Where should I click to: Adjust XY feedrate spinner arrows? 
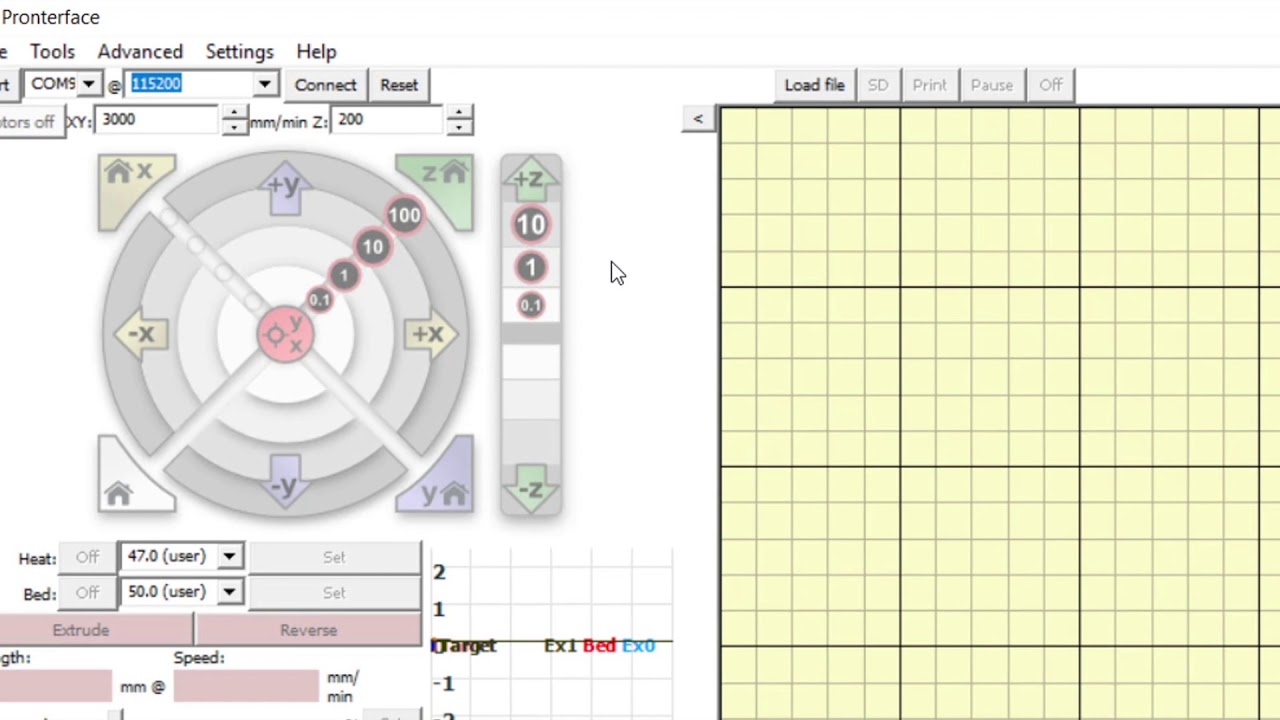click(x=234, y=120)
